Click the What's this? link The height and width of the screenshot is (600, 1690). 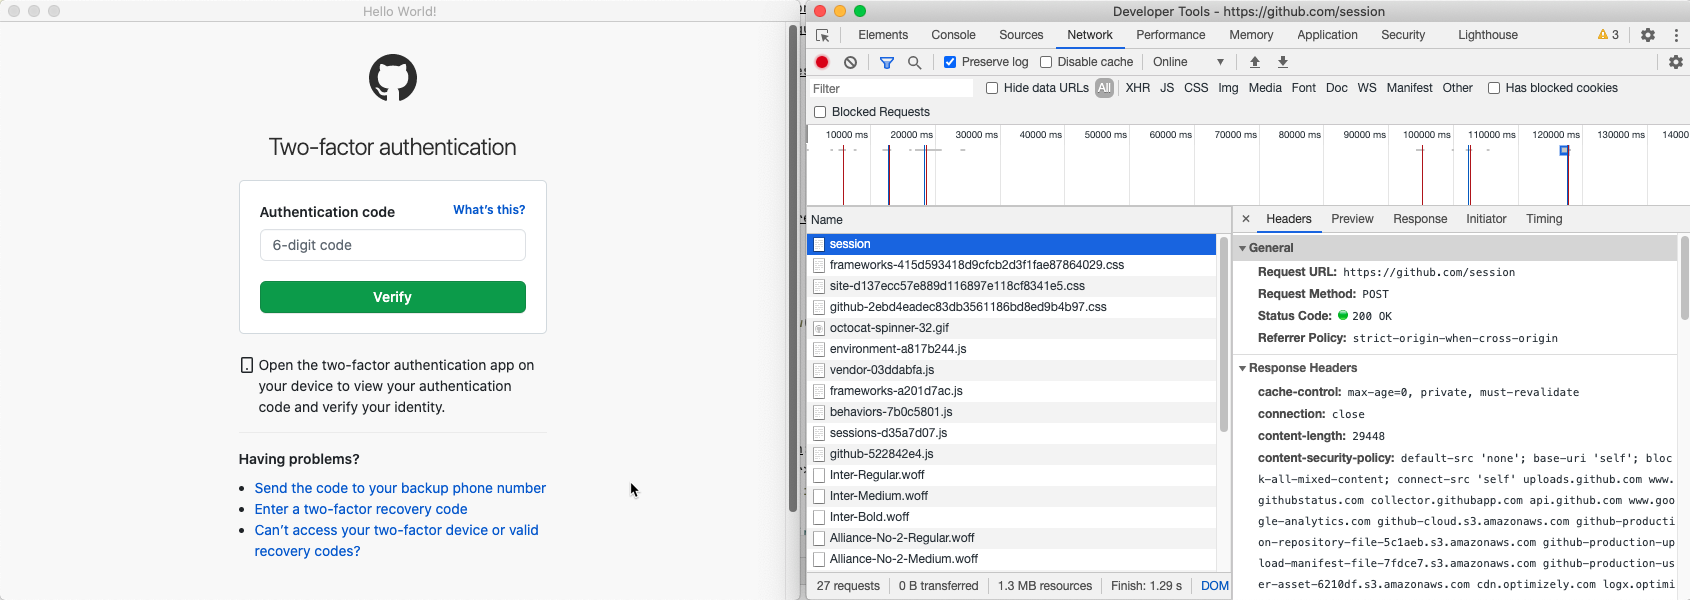click(489, 210)
